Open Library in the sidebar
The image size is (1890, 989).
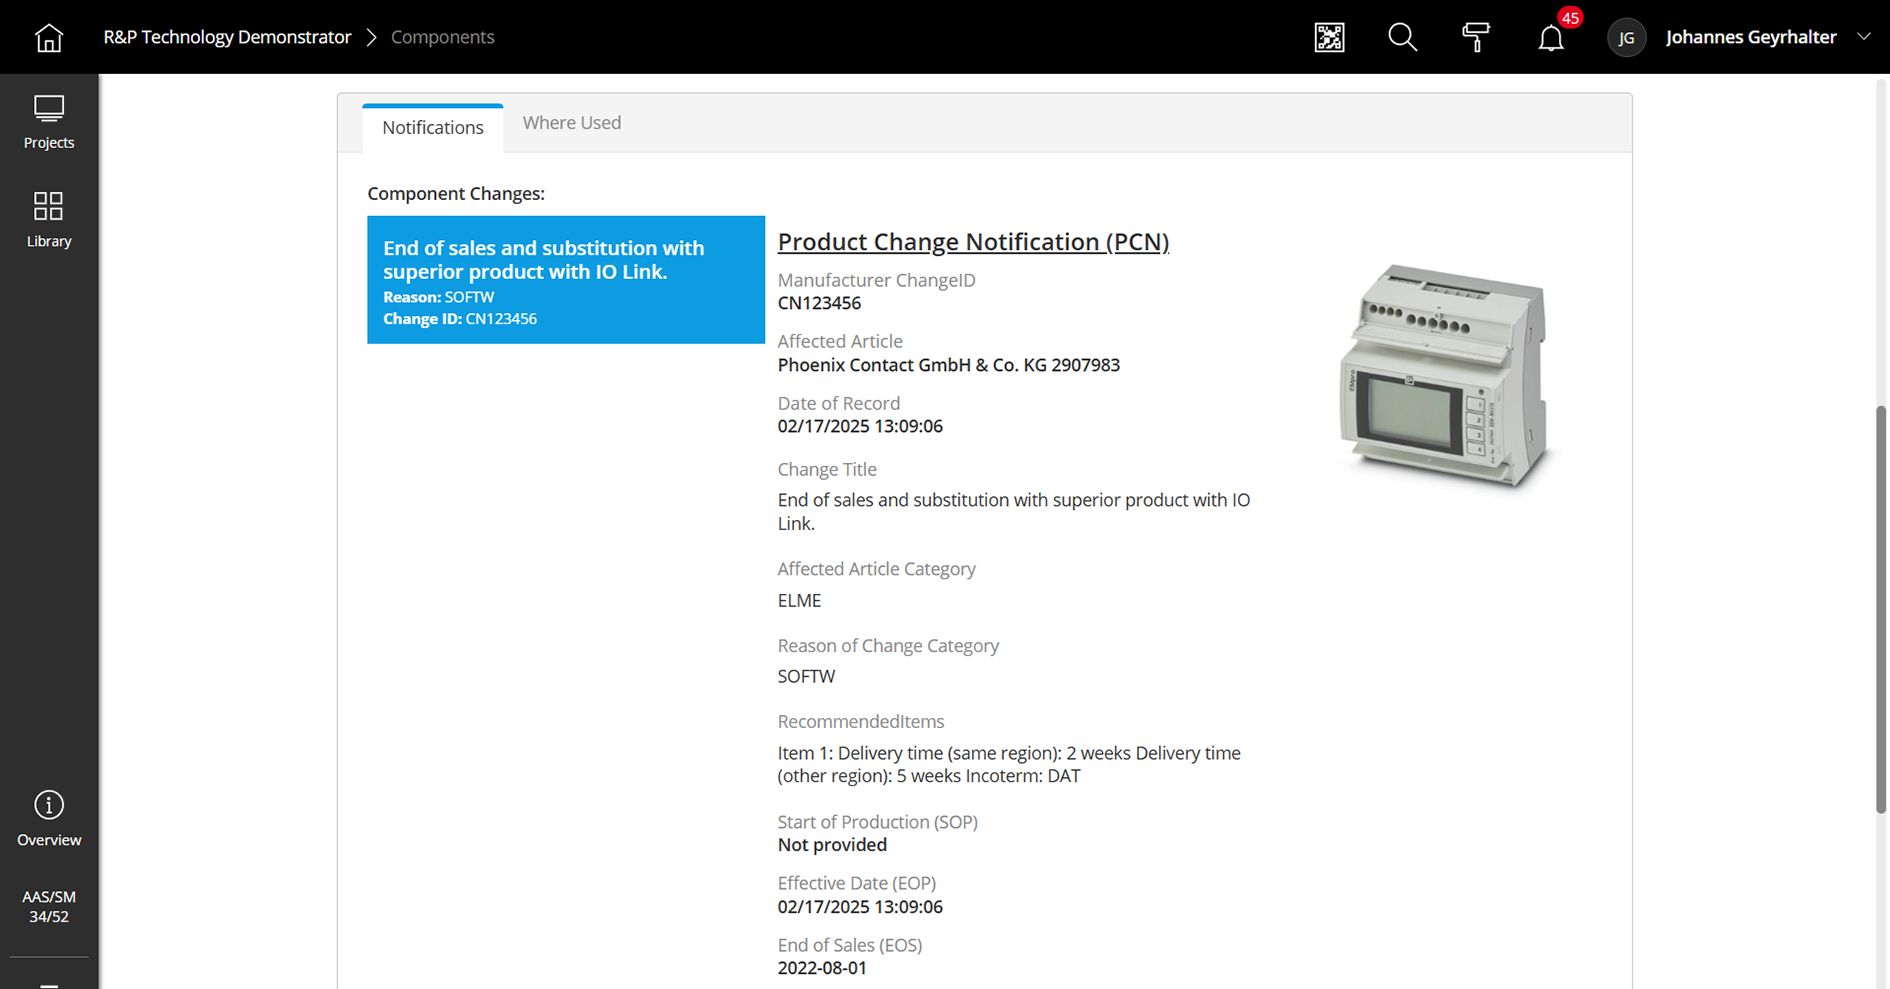pos(48,220)
